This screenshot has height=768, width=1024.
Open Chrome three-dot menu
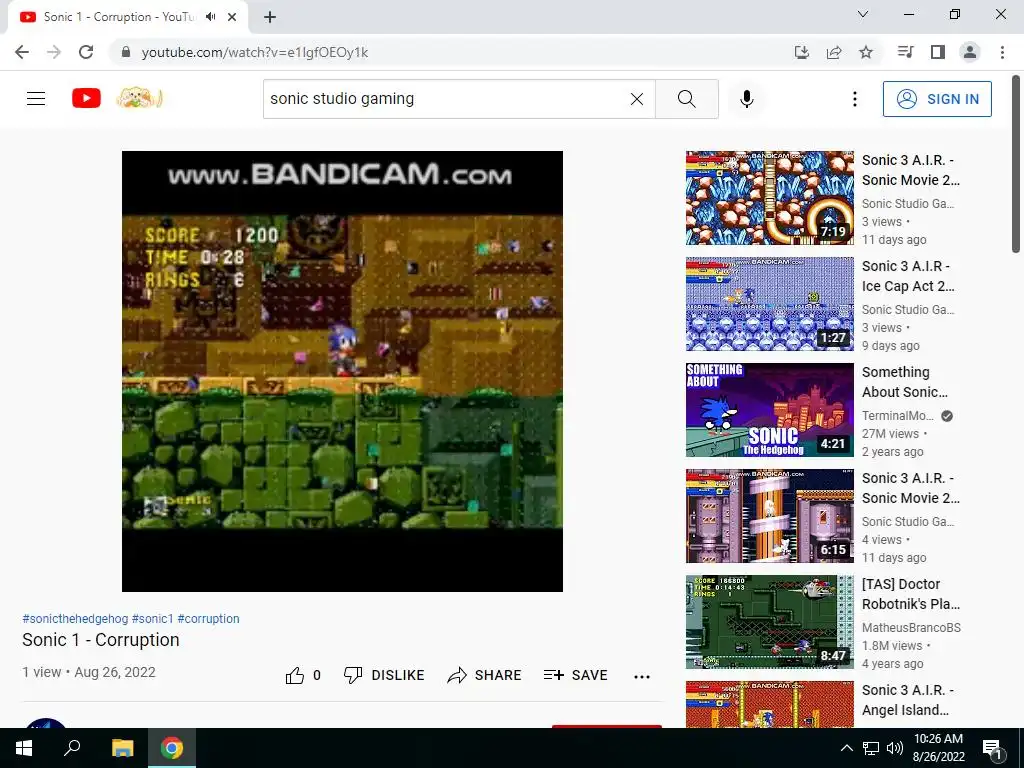click(x=1002, y=52)
